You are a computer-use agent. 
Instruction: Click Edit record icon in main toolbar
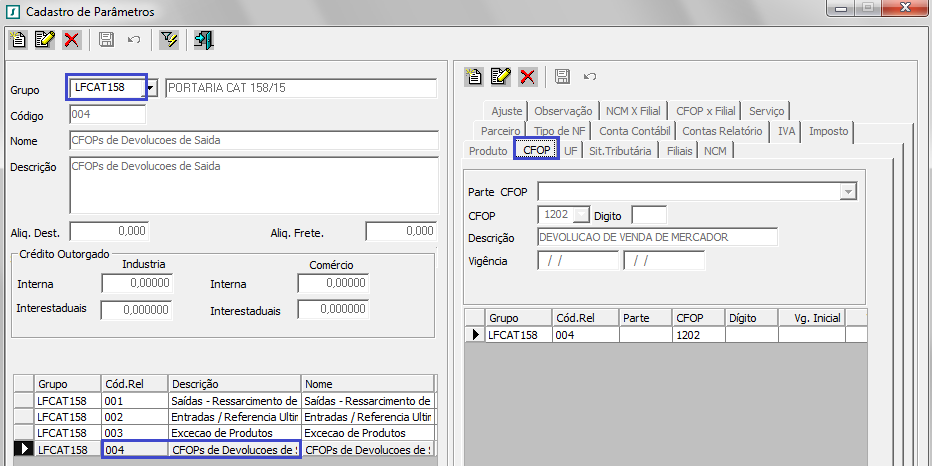pos(45,40)
